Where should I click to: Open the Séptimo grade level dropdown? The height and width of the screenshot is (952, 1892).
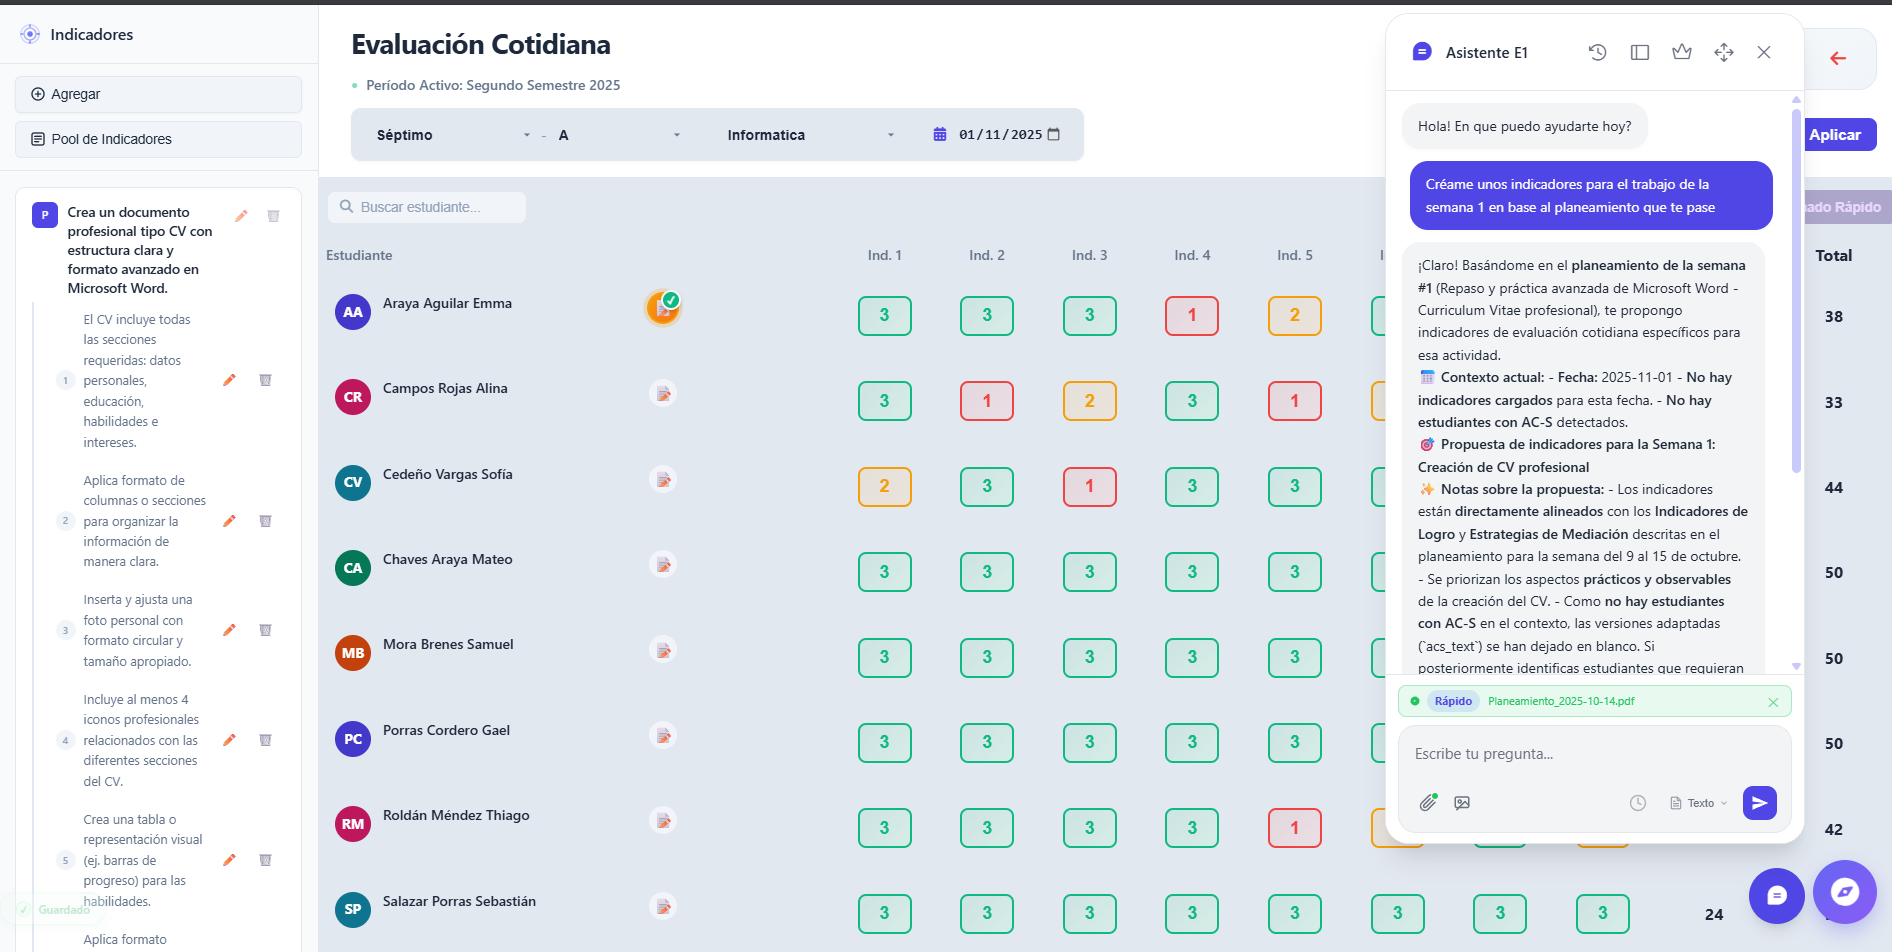click(452, 135)
